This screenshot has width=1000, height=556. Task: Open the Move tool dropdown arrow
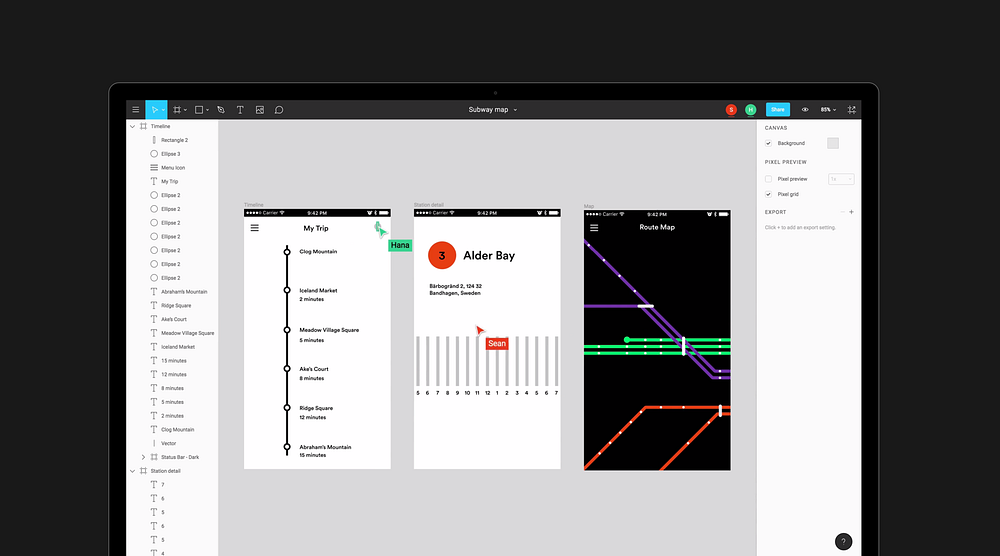point(163,110)
